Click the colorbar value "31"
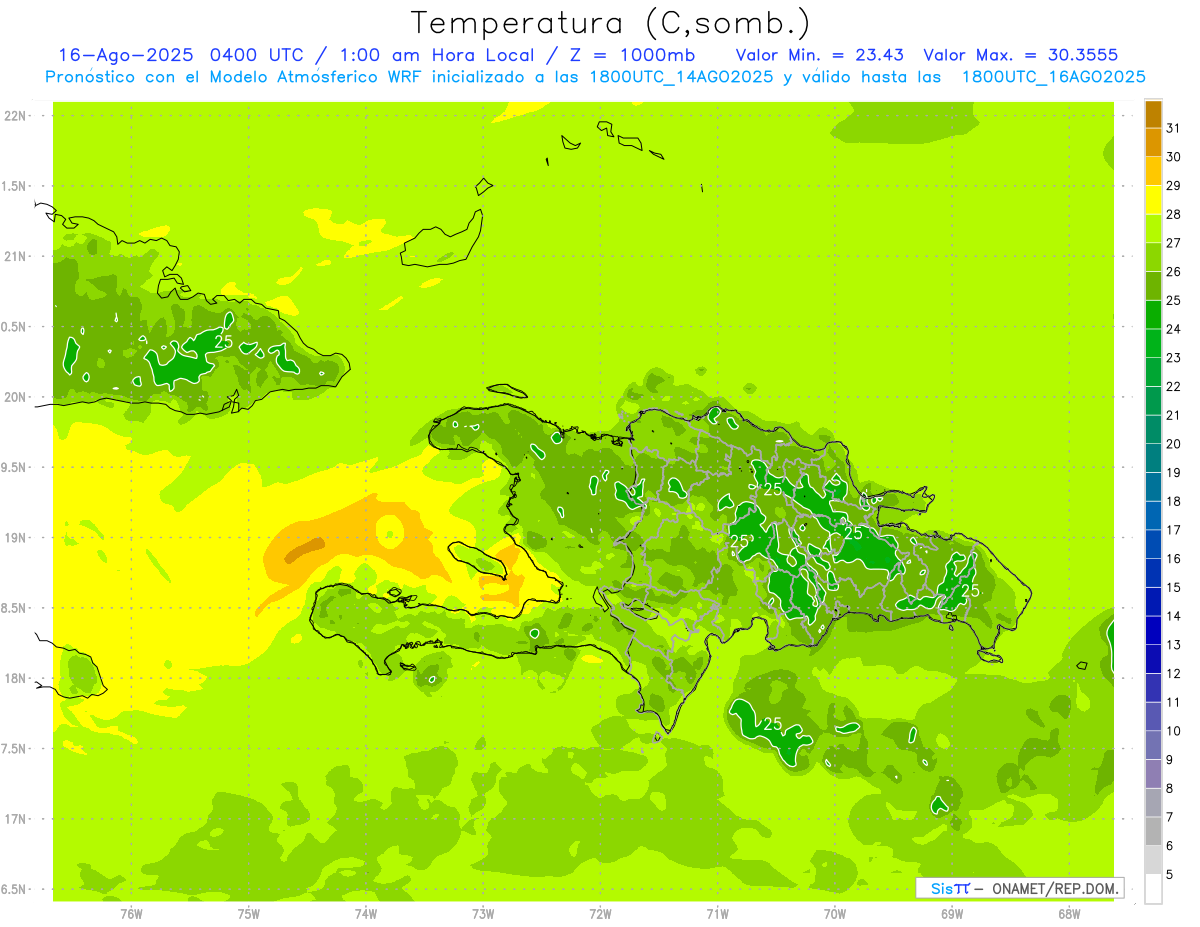The height and width of the screenshot is (927, 1200). tap(1174, 128)
